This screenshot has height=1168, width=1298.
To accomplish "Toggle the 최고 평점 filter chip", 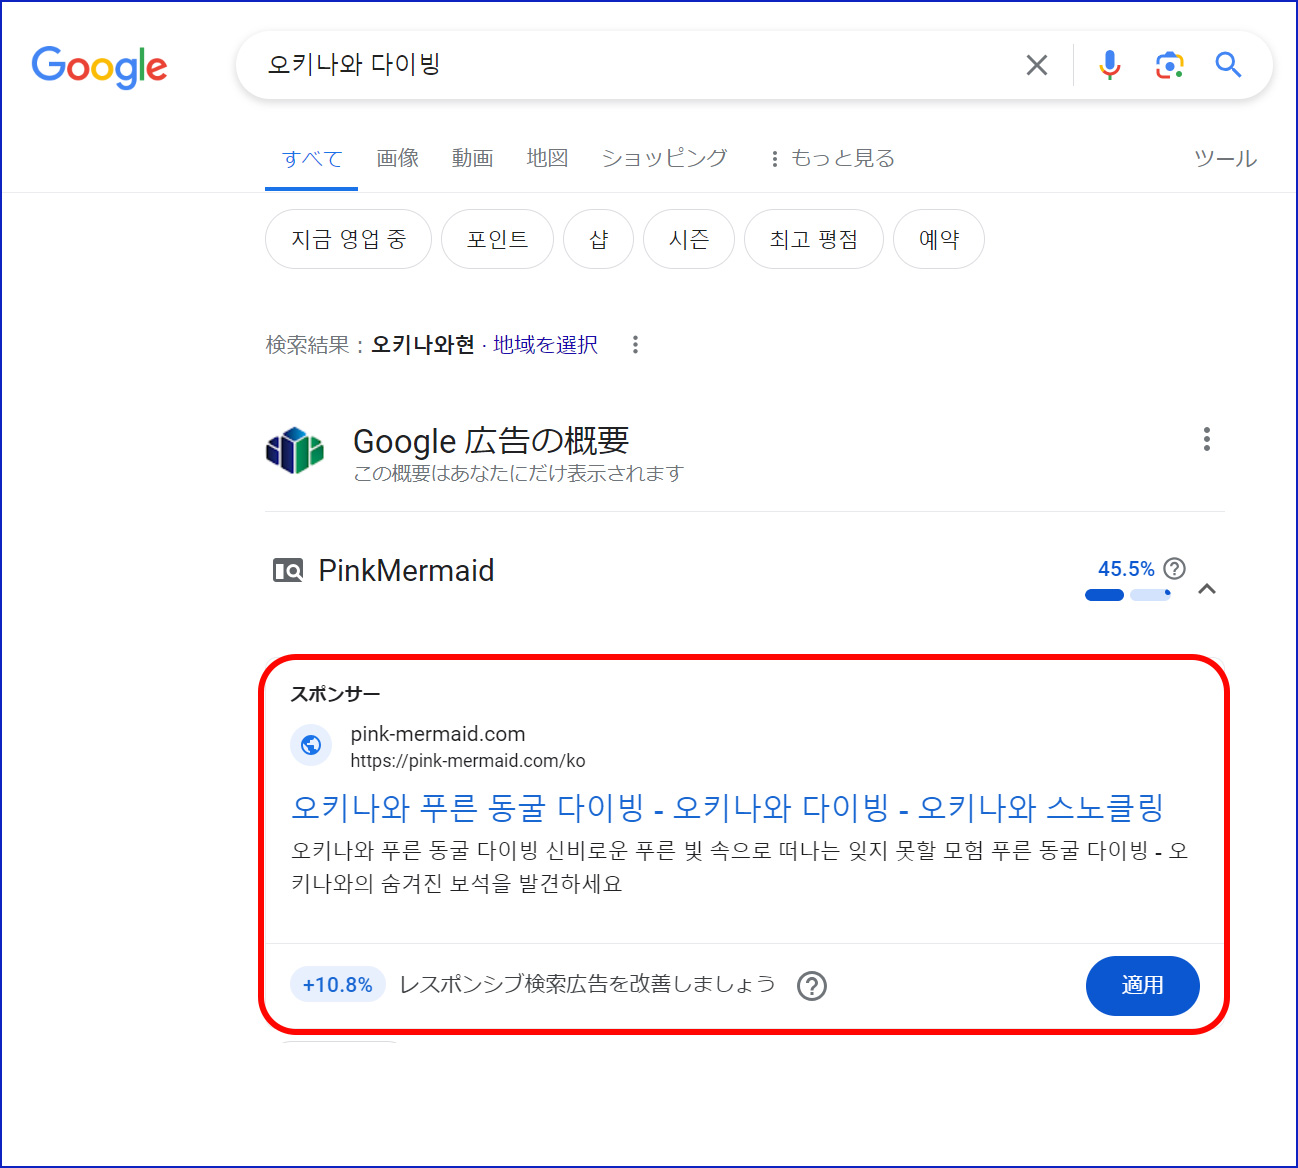I will [813, 240].
